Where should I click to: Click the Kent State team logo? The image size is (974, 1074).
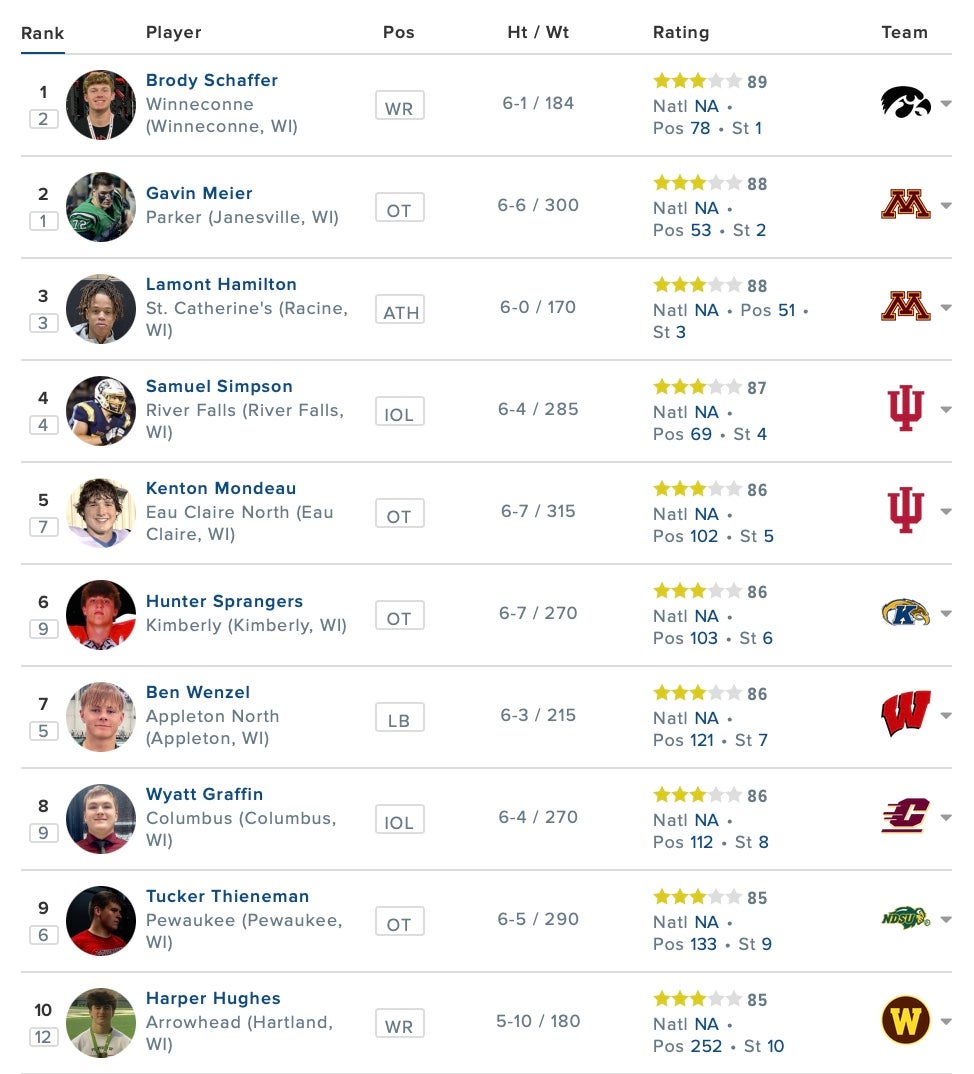(x=905, y=613)
